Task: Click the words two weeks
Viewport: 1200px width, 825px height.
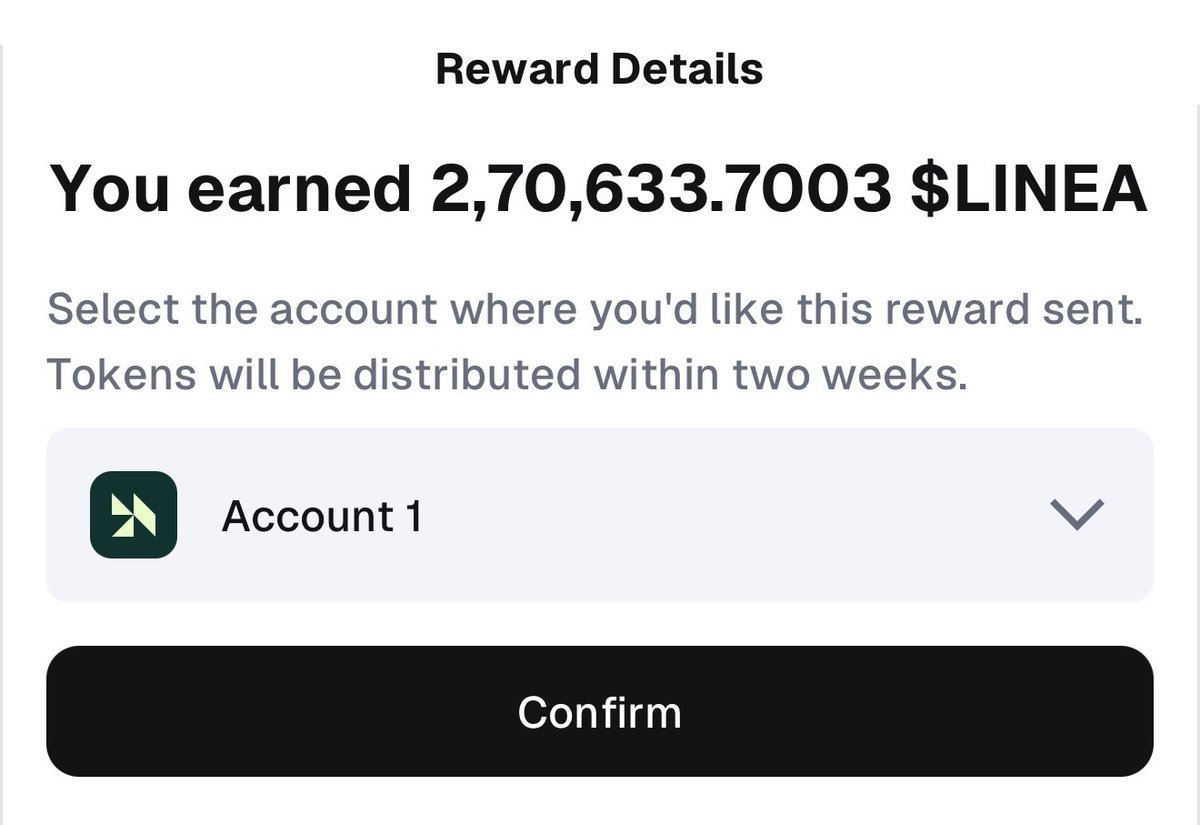Action: 850,374
